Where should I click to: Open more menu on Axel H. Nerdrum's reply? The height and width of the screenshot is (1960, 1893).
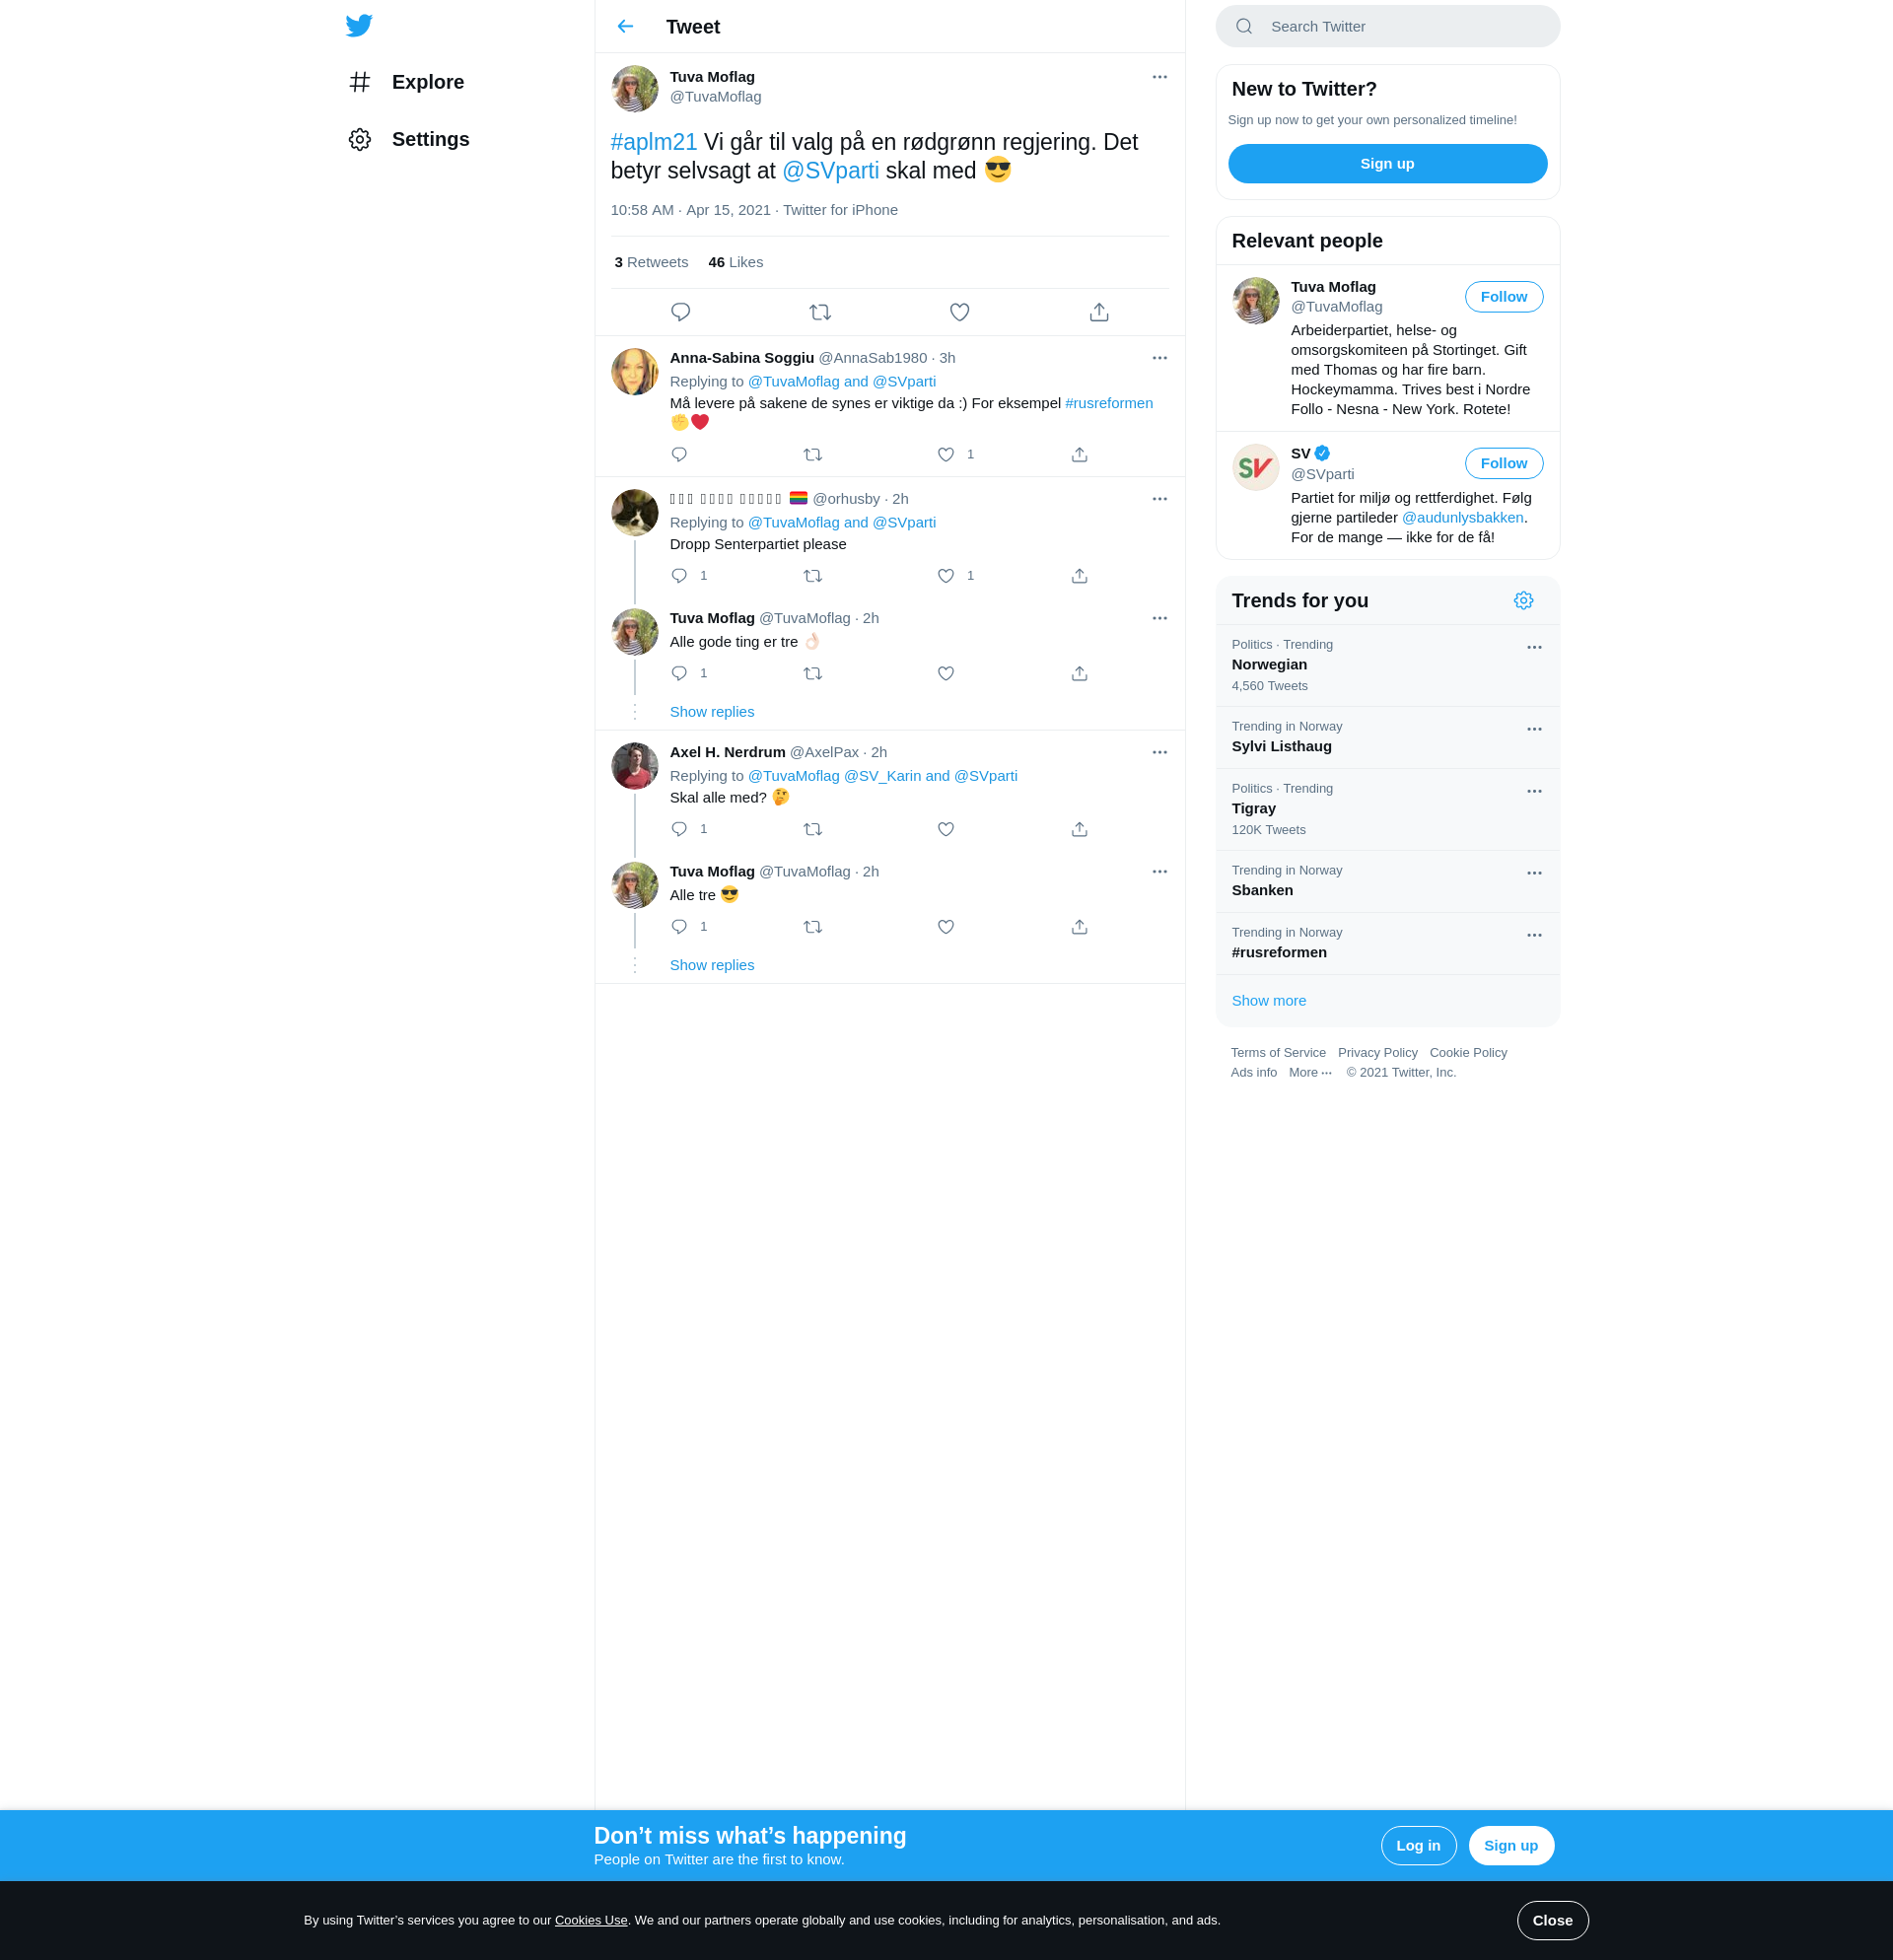1159,752
